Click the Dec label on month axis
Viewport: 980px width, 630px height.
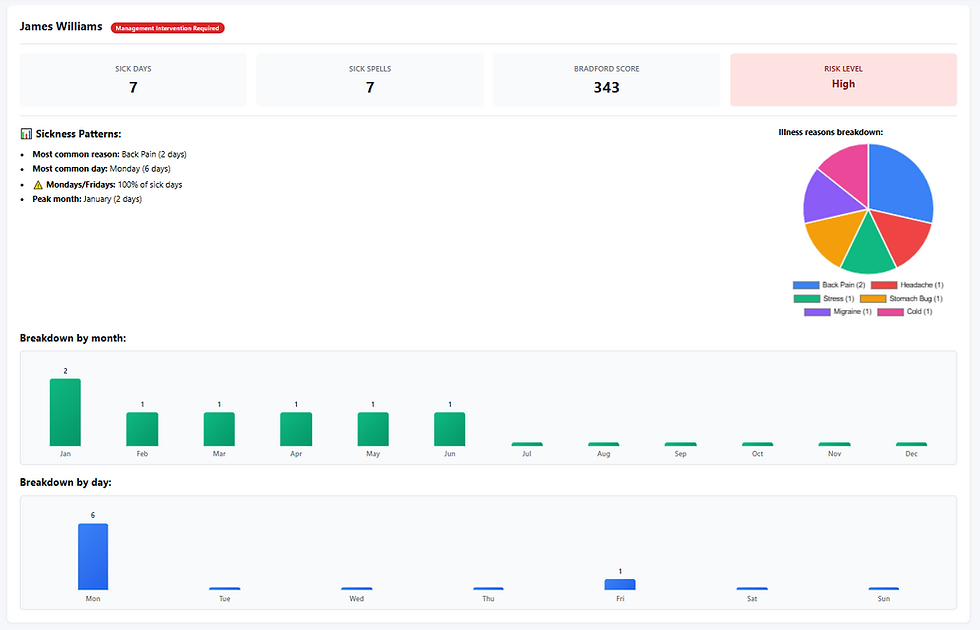(x=911, y=454)
